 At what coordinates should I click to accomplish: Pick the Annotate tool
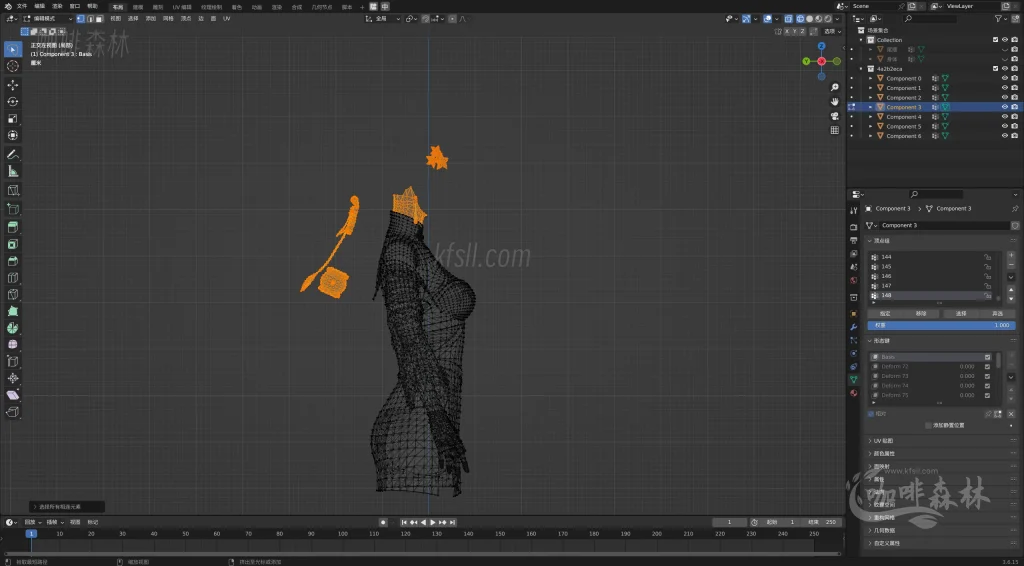pyautogui.click(x=12, y=155)
